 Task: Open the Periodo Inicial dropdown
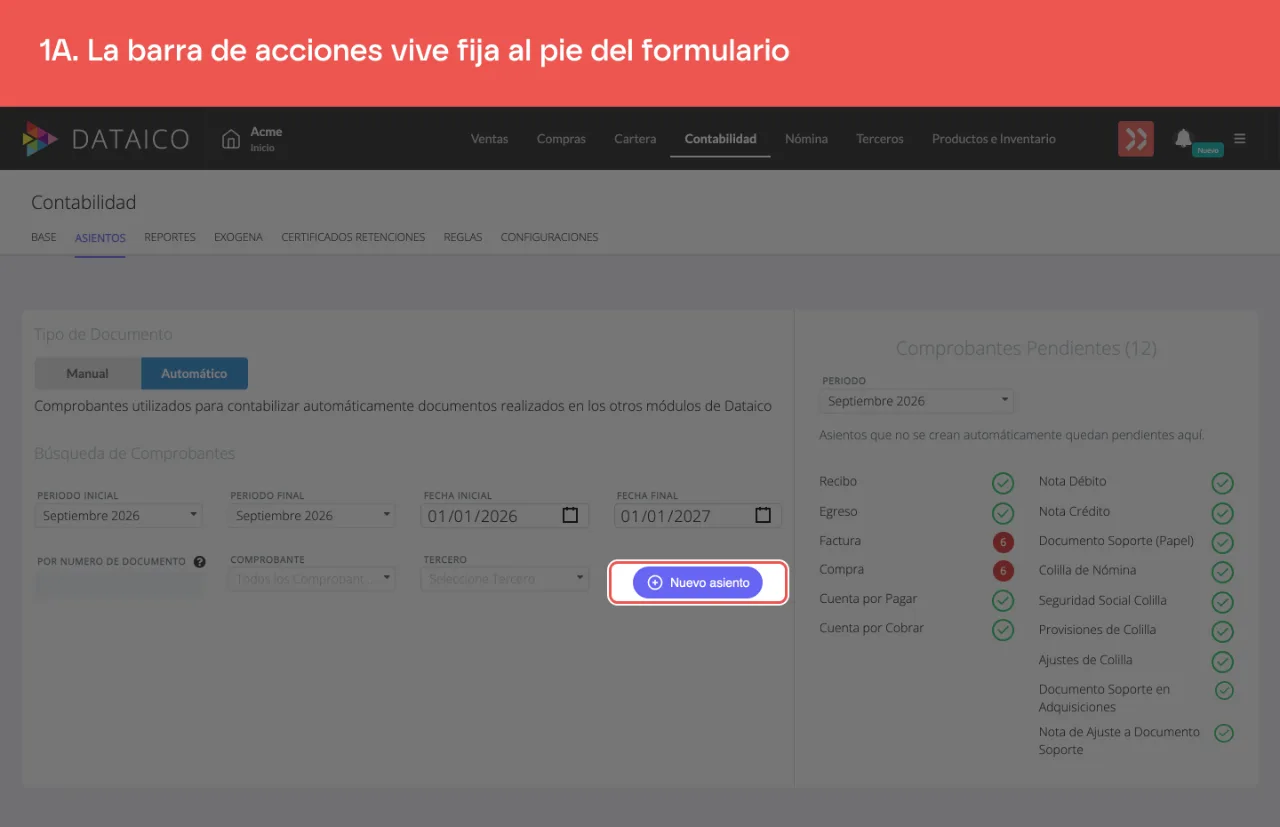(x=119, y=516)
